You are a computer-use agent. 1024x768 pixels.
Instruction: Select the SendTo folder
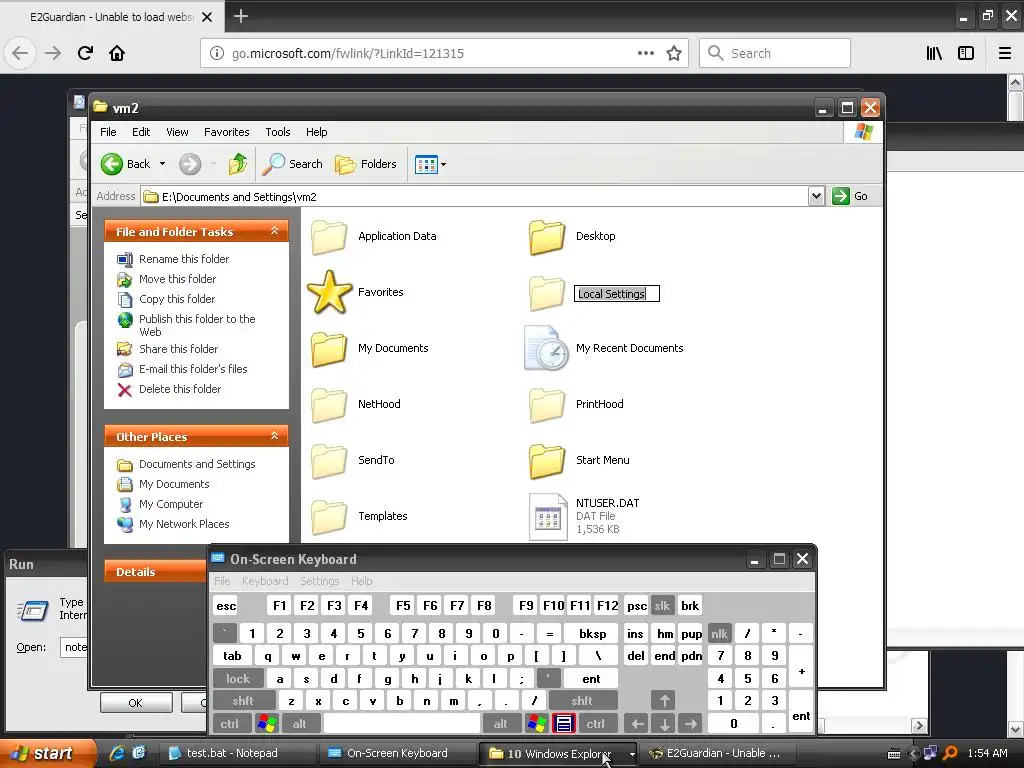coord(353,460)
